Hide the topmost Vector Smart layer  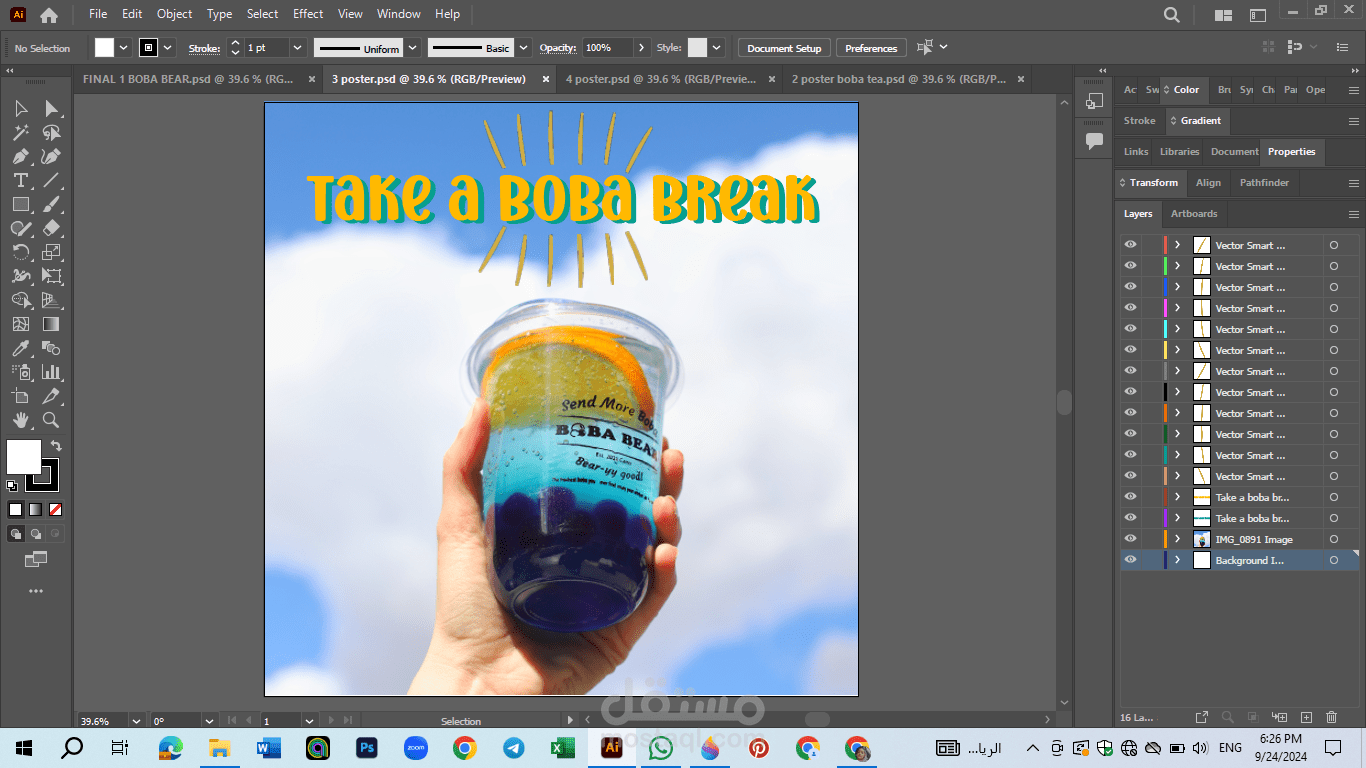click(1130, 245)
